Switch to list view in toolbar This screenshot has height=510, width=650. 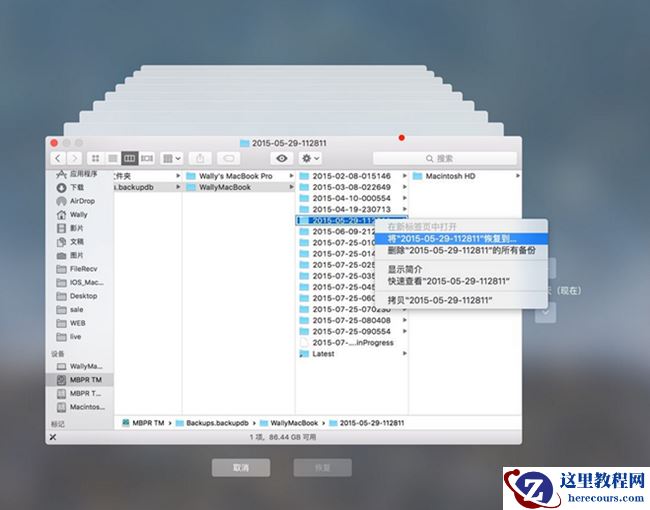[x=112, y=158]
